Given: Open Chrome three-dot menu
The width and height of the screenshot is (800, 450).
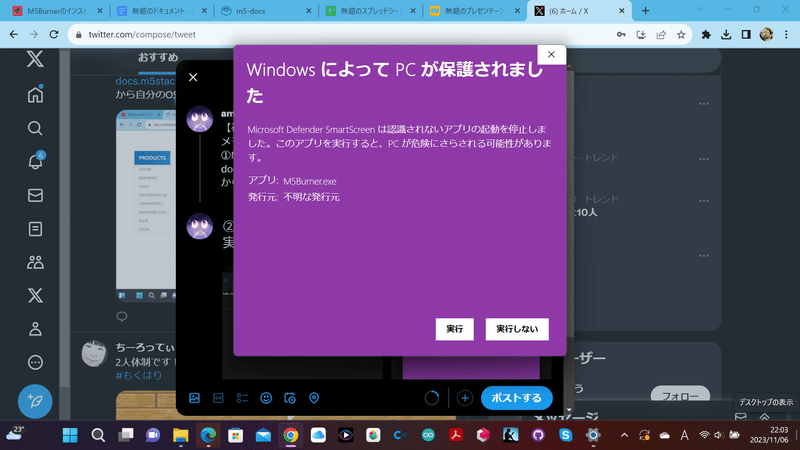Looking at the screenshot, I should [786, 35].
